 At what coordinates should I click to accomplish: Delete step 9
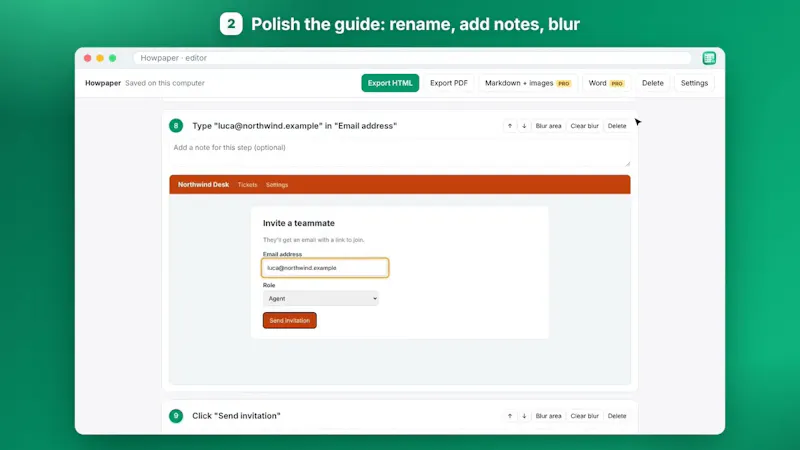tap(617, 416)
